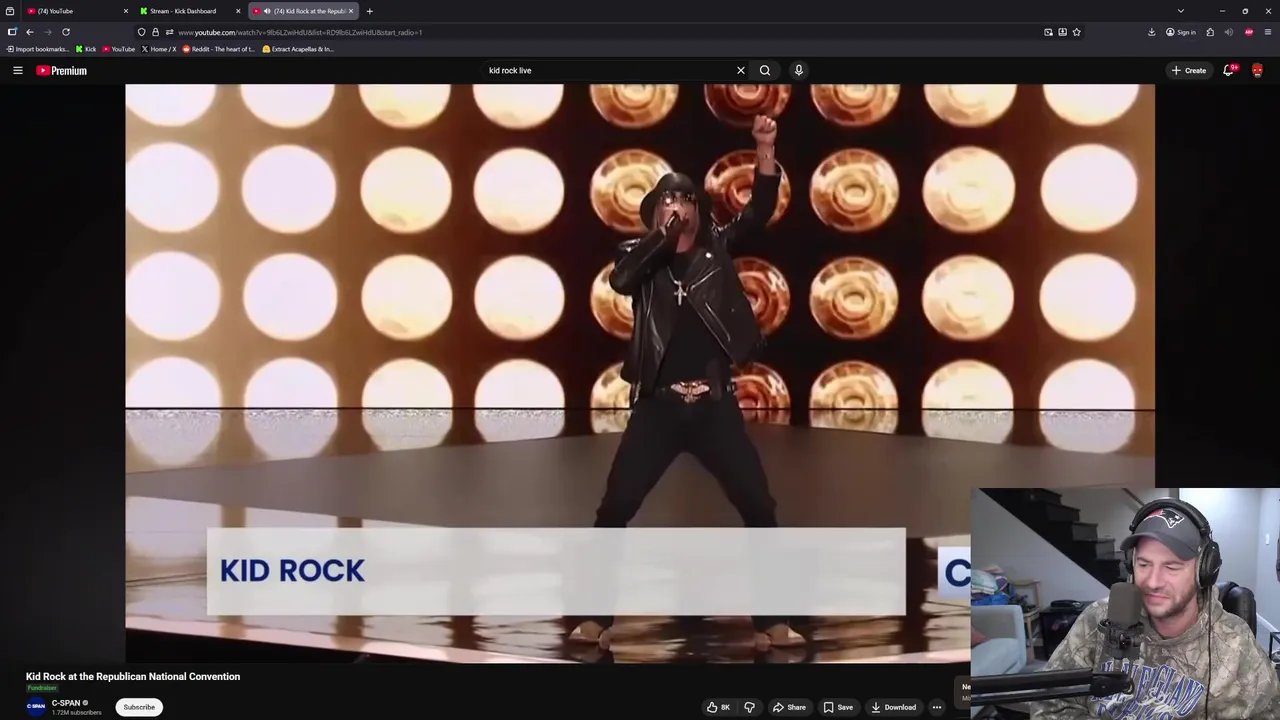The image size is (1280, 720).
Task: Like the video with thumbs up
Action: tap(718, 707)
